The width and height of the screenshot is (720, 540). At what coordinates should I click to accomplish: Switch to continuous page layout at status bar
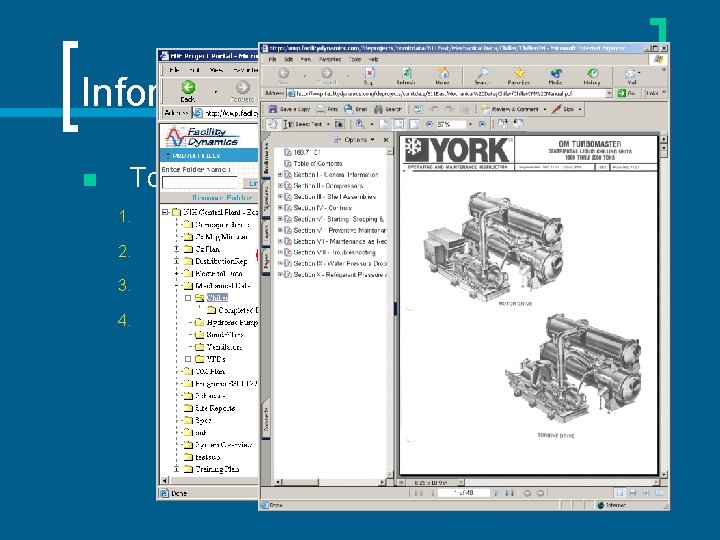[633, 493]
